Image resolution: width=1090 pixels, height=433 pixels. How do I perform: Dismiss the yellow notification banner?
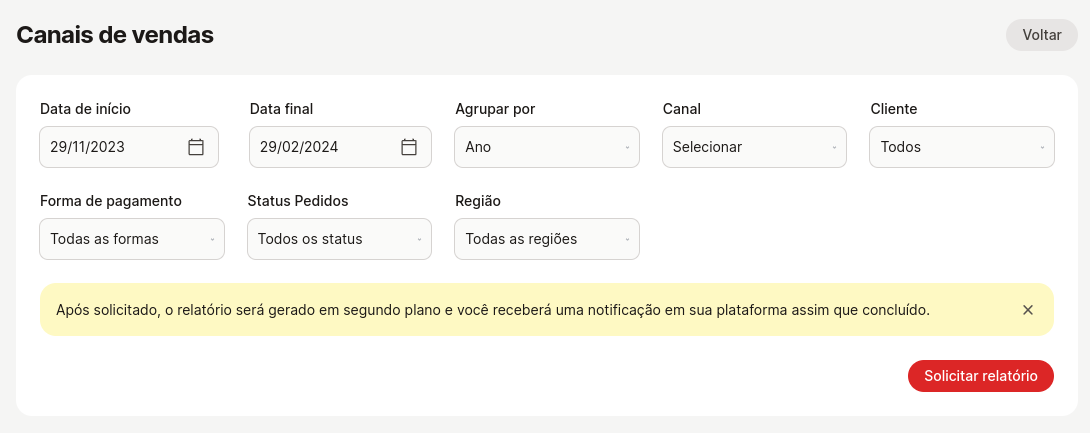coord(1028,310)
